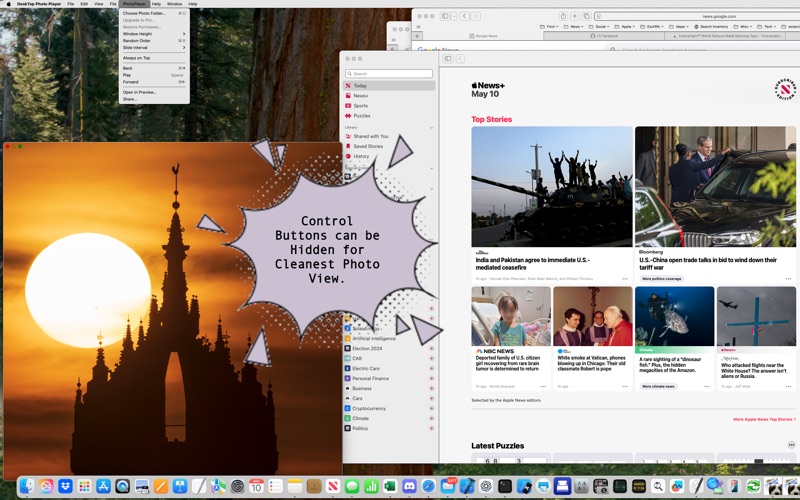800x500 pixels.
Task: Open the Apple News icon in the Dock
Action: (x=333, y=486)
